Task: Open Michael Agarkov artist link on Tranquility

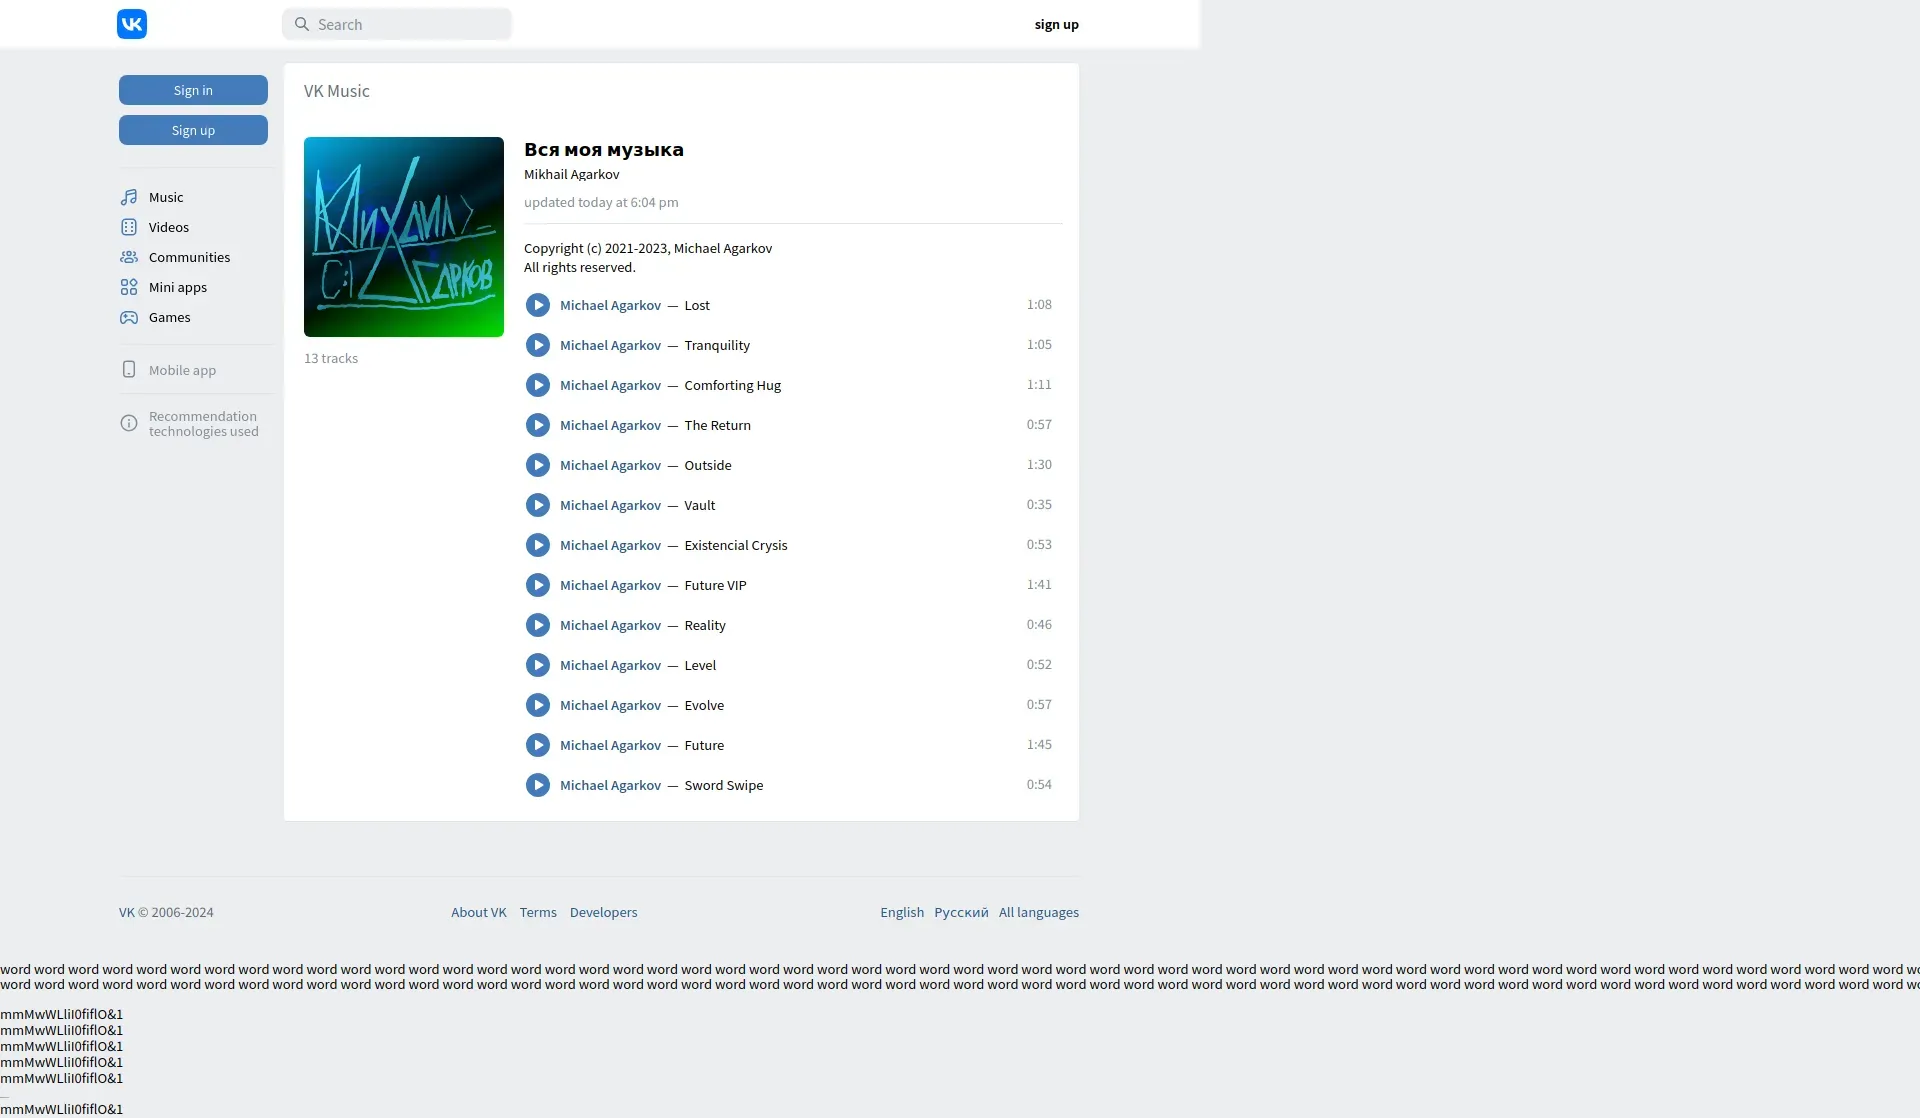Action: coord(610,345)
